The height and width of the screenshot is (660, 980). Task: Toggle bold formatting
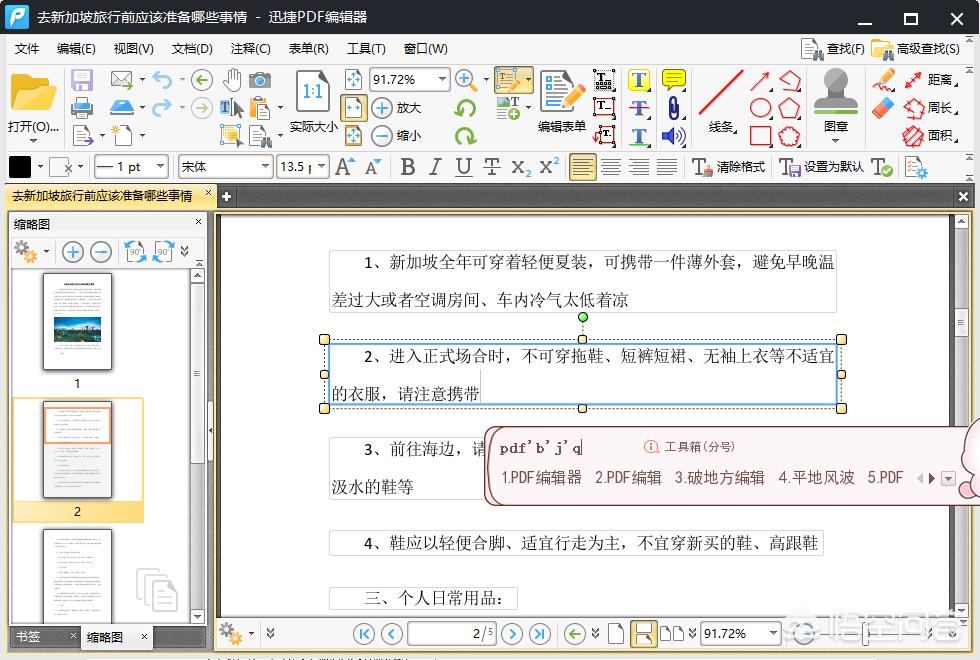click(x=409, y=166)
